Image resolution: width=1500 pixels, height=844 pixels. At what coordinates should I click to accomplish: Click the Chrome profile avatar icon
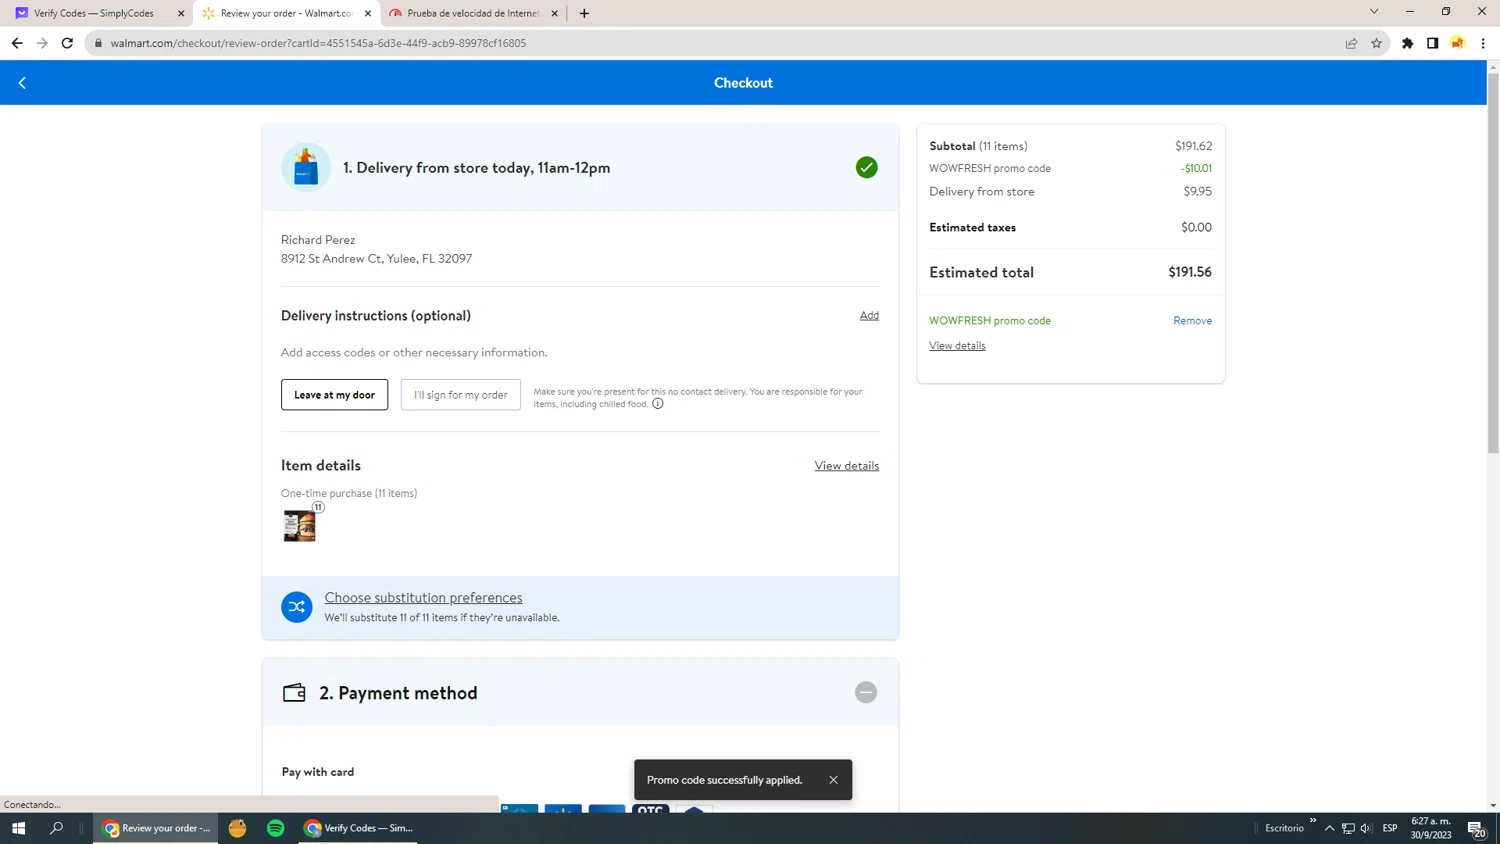point(1458,43)
